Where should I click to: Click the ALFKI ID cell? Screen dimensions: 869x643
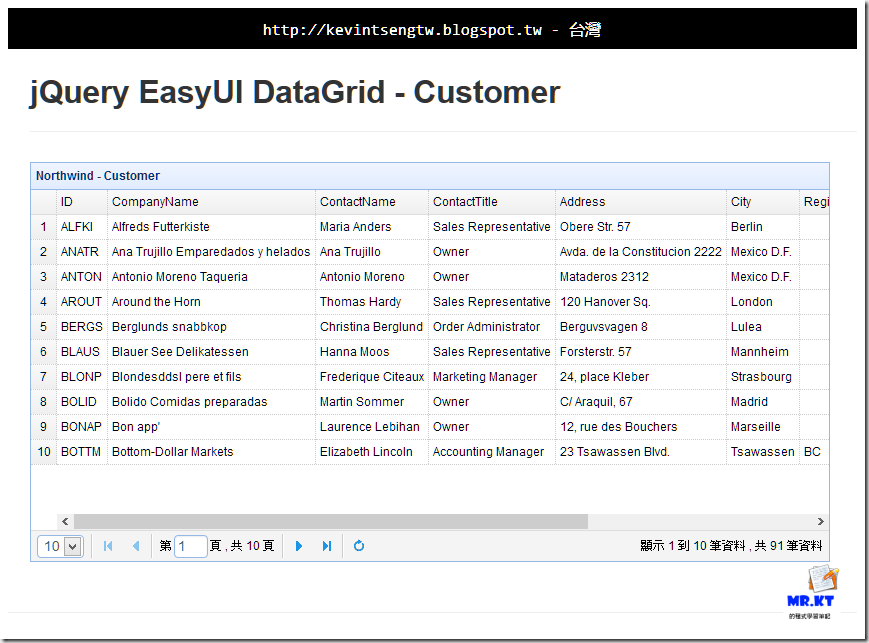81,227
